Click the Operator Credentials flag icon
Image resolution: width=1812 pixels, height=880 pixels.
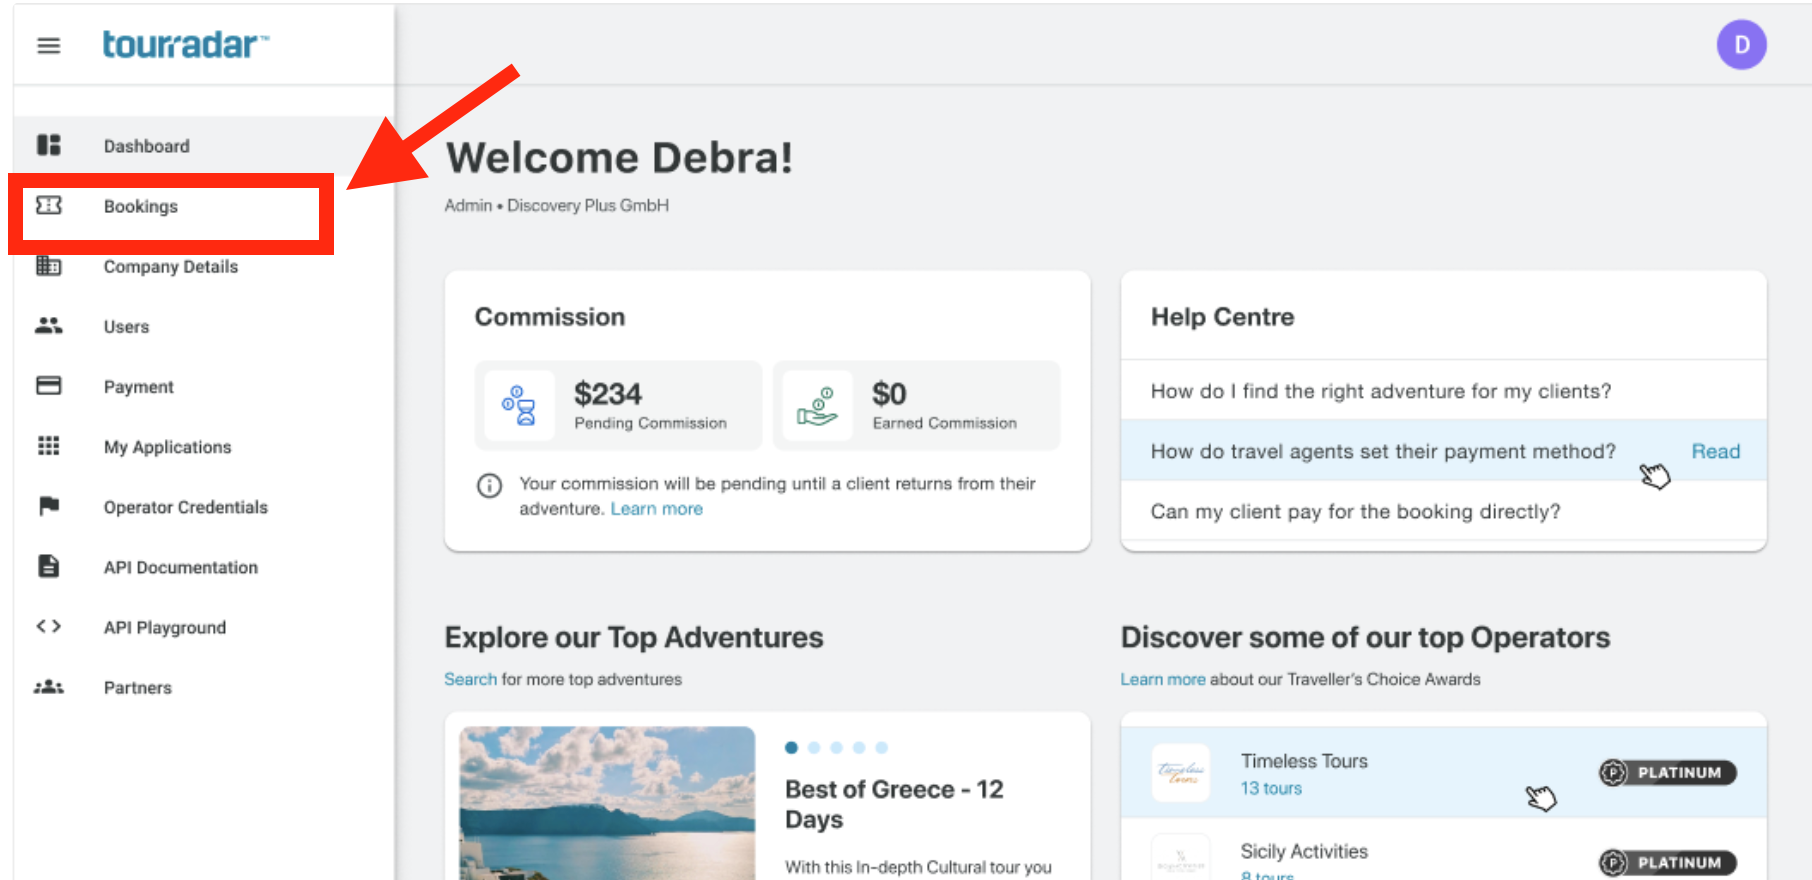click(x=48, y=506)
